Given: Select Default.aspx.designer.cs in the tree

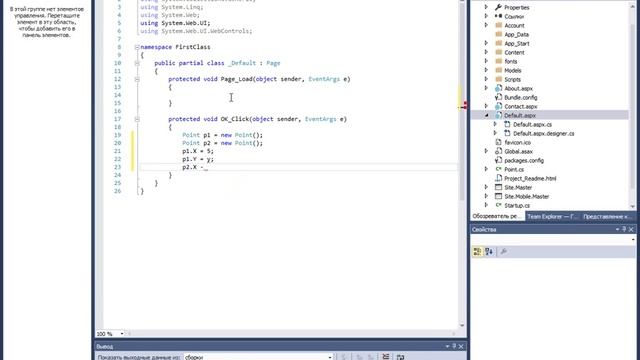Looking at the screenshot, I should click(544, 133).
